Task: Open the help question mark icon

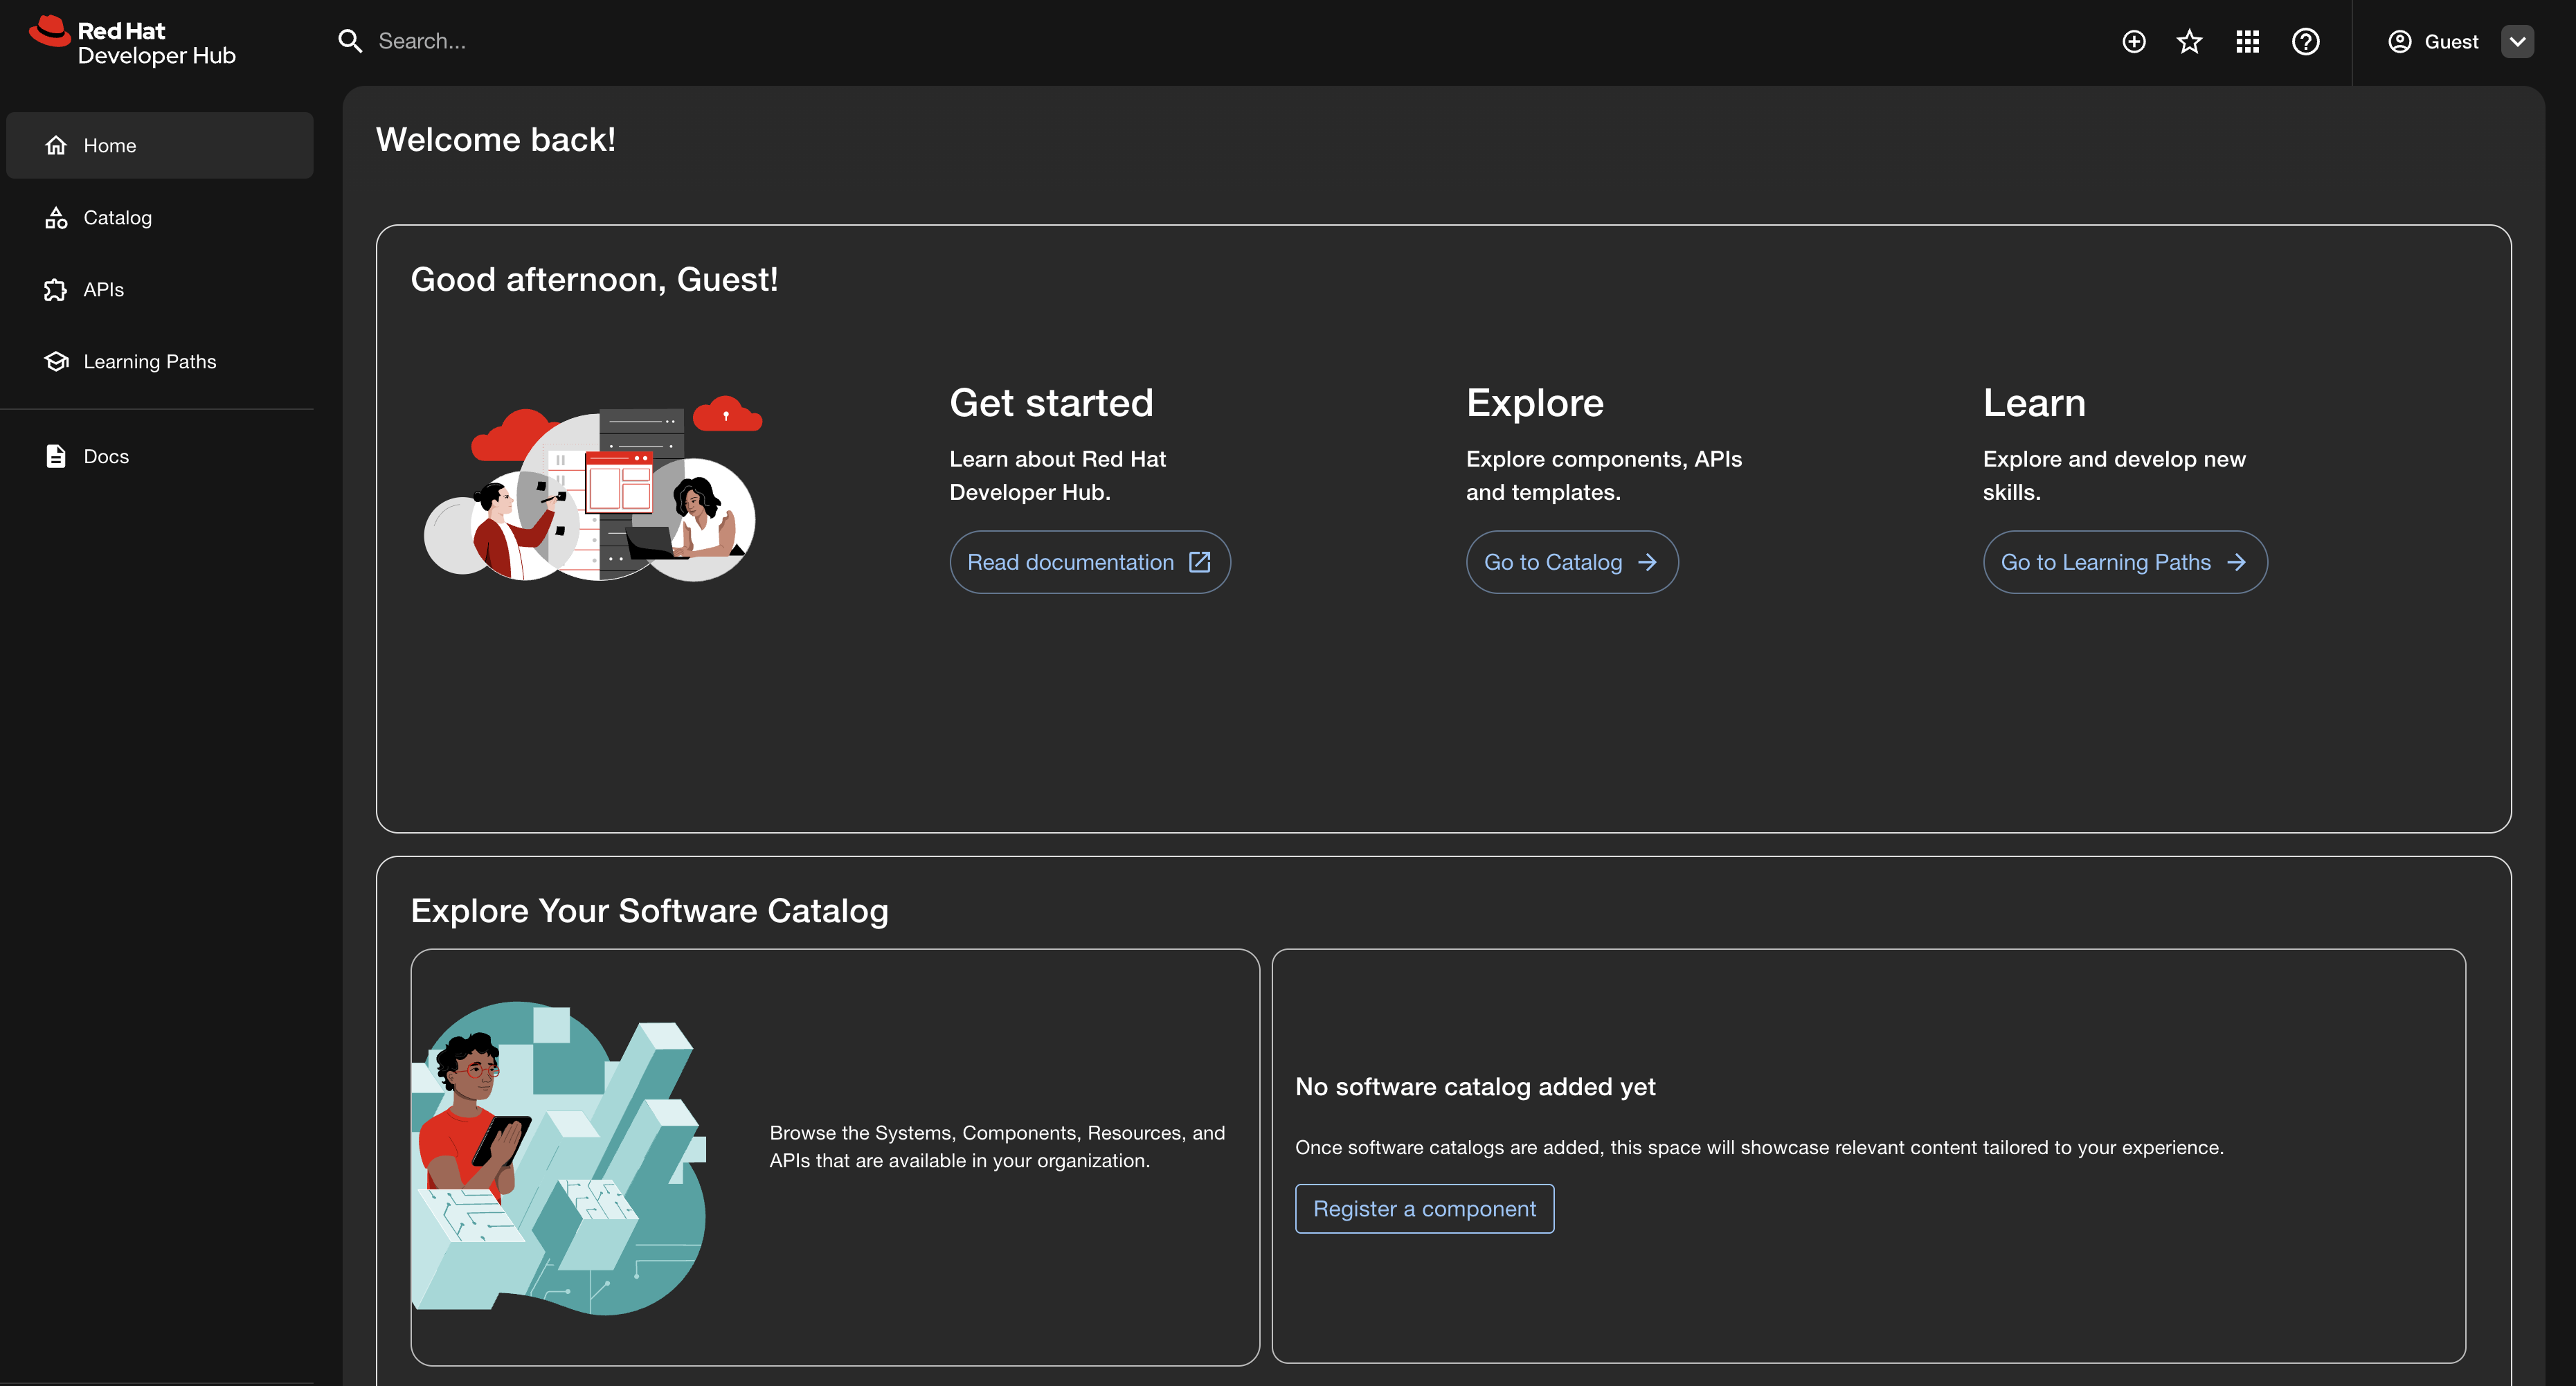Action: [x=2305, y=42]
